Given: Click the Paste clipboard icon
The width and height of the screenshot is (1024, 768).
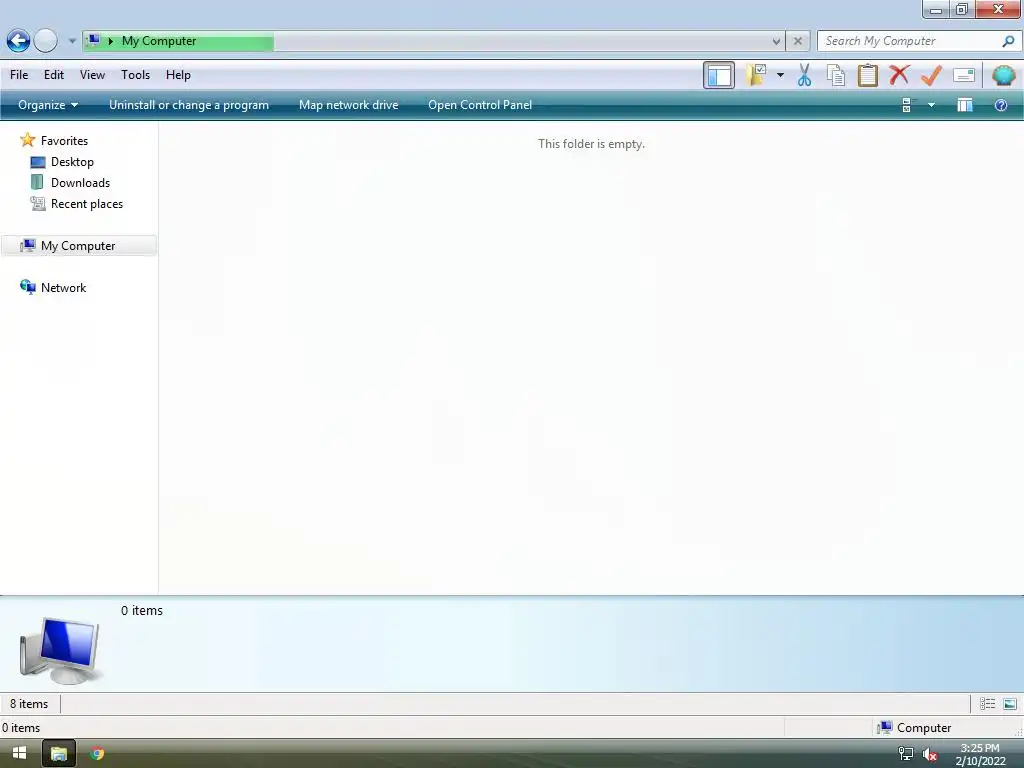Looking at the screenshot, I should click(x=867, y=75).
